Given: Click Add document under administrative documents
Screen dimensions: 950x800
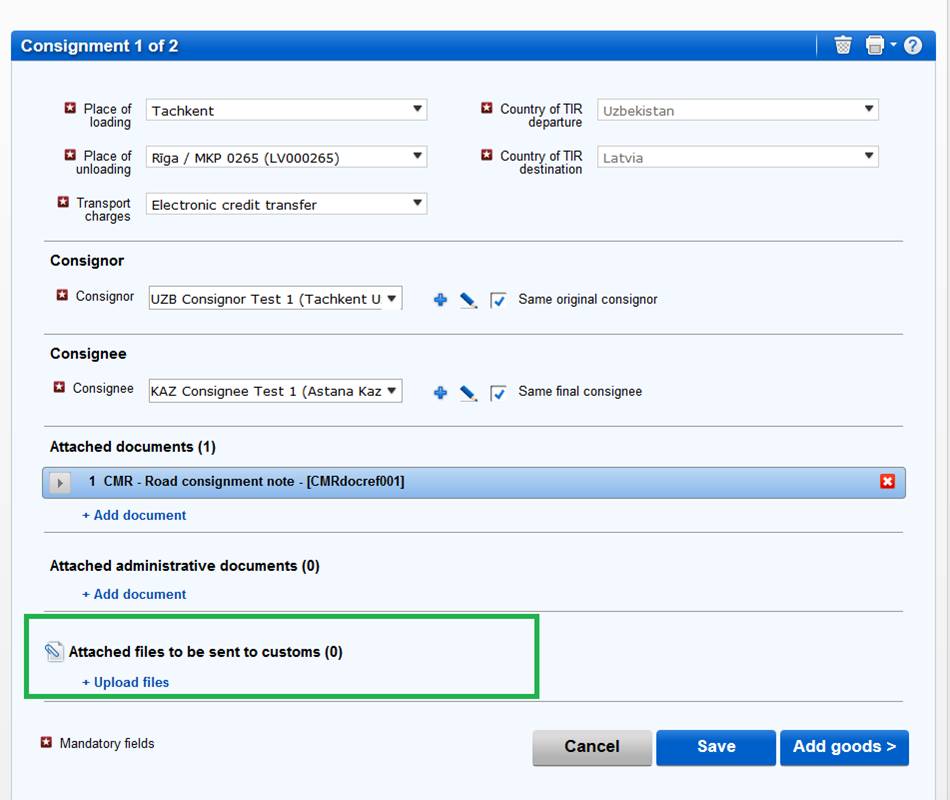Looking at the screenshot, I should pos(134,594).
